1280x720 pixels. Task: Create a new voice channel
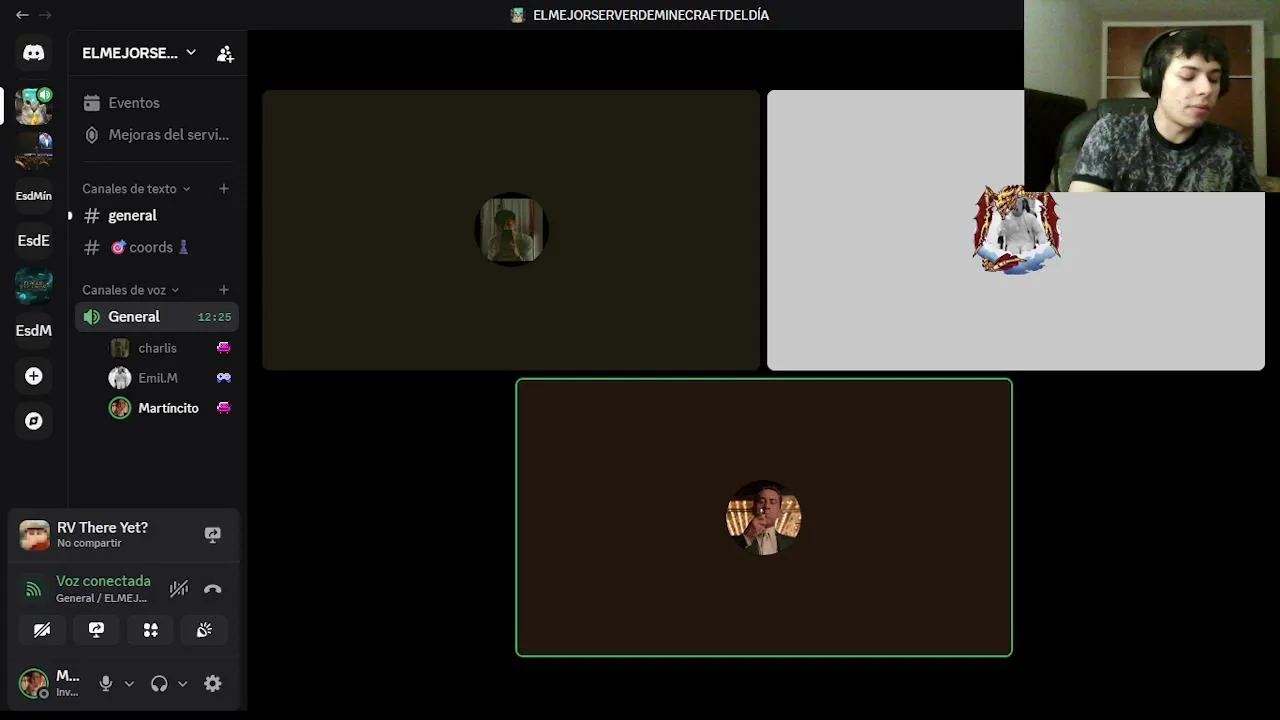click(224, 290)
